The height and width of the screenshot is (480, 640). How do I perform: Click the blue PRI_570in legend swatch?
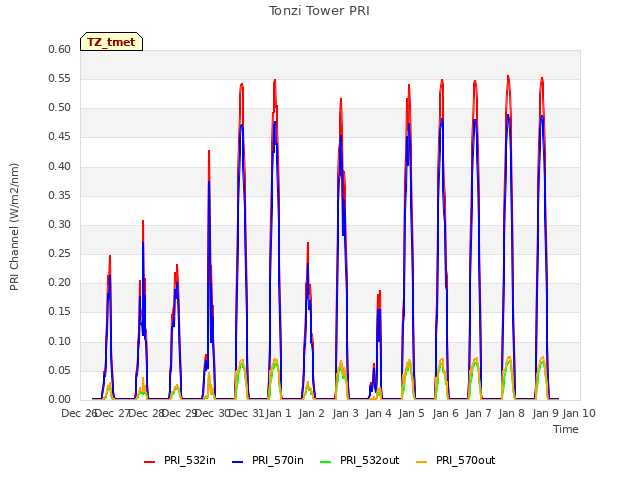click(238, 462)
